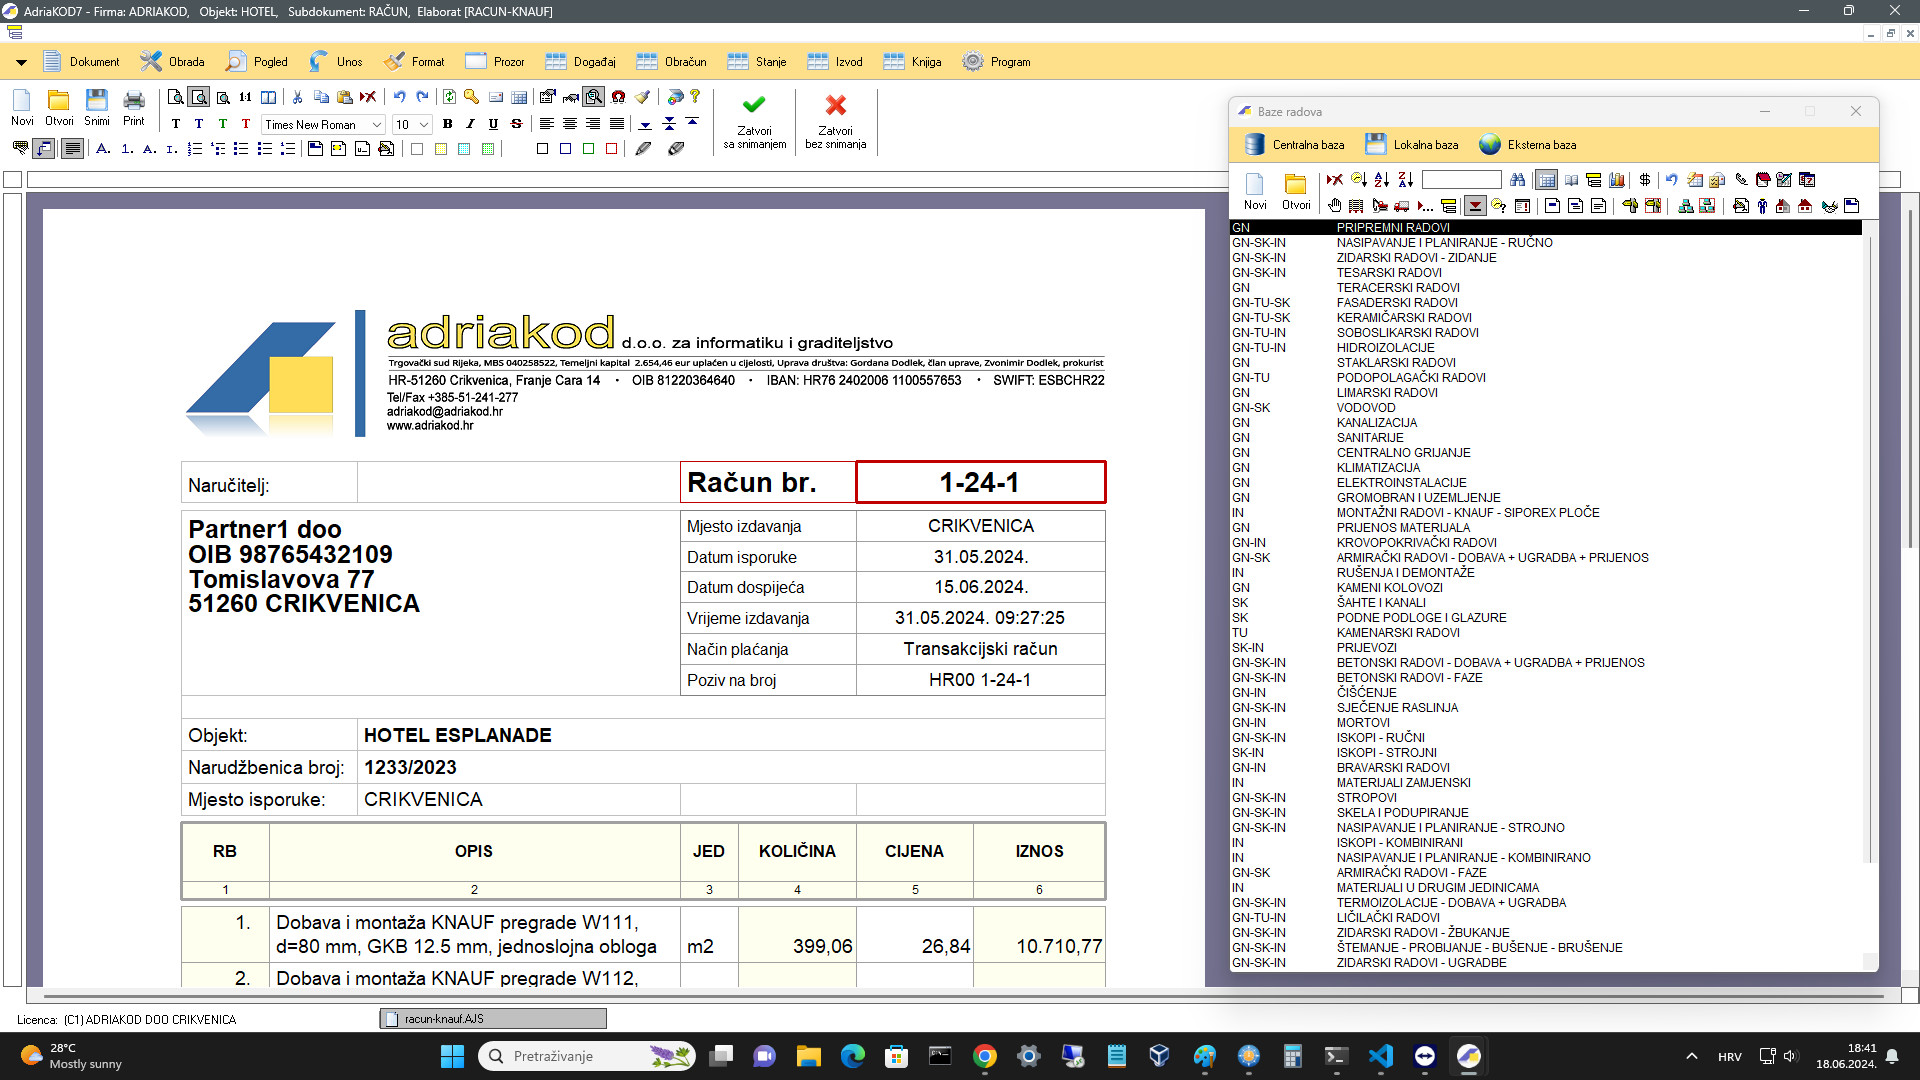Open the Format menu
The image size is (1920, 1080).
[x=414, y=62]
